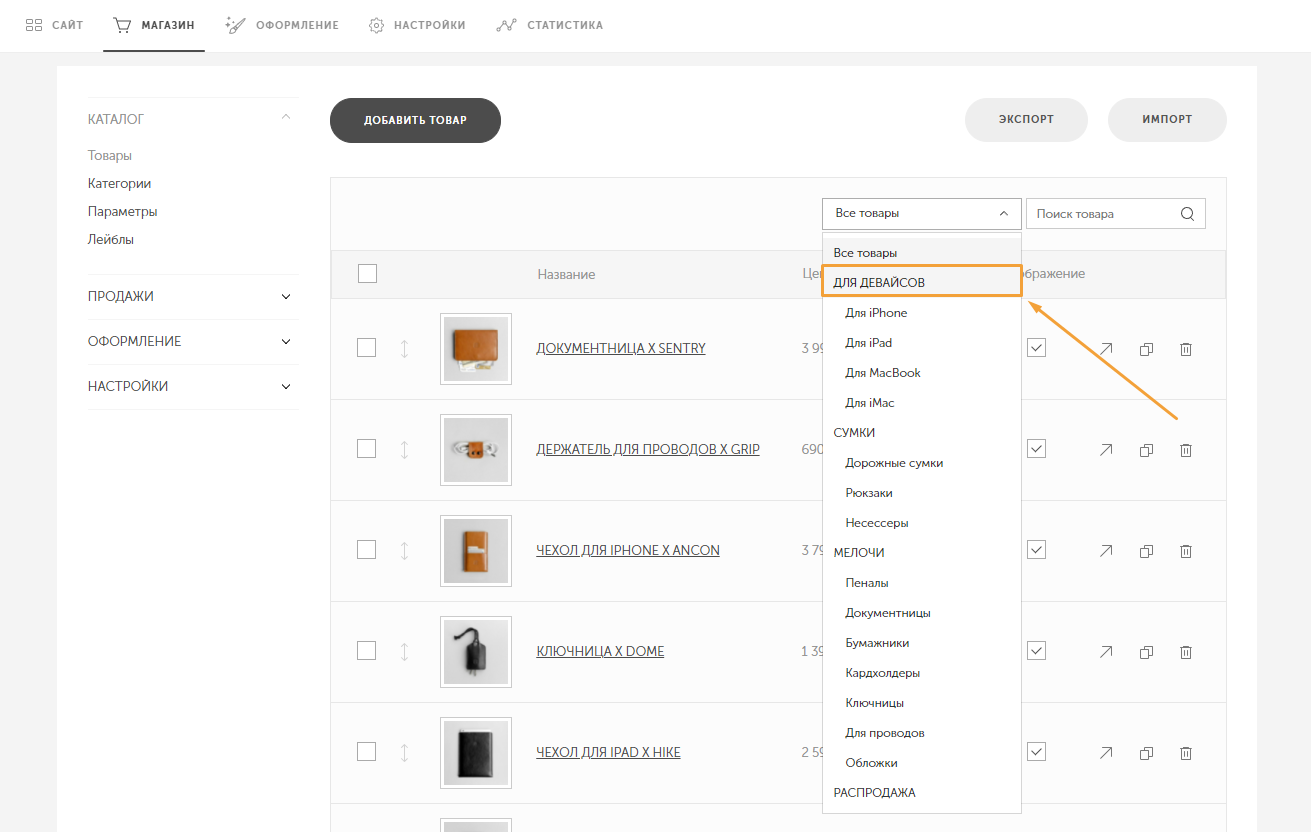Delete Чехол для iPhone X Ancon
Screen dimensions: 1311x832
[1186, 551]
